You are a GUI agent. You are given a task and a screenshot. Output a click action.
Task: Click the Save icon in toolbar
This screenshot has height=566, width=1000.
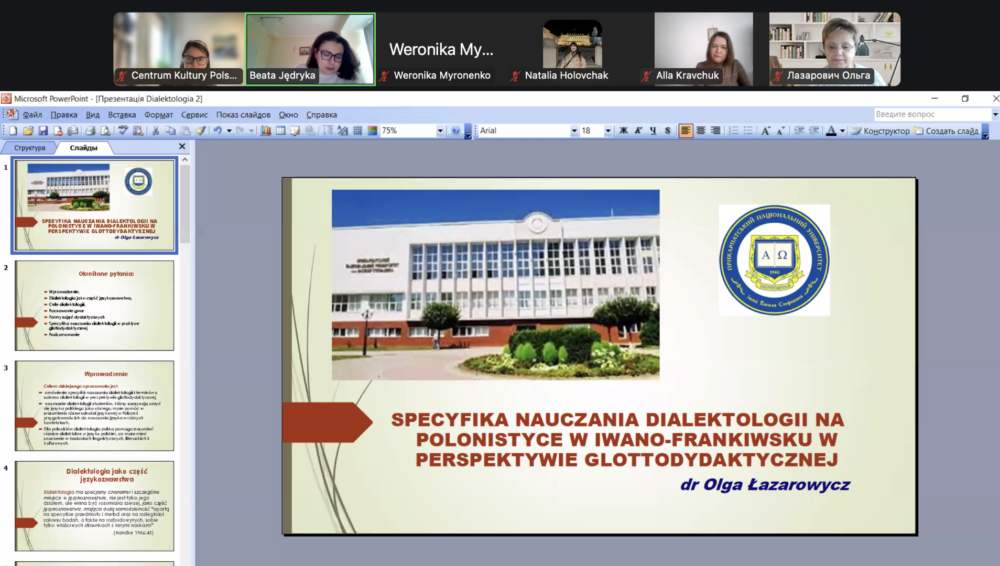tap(42, 131)
